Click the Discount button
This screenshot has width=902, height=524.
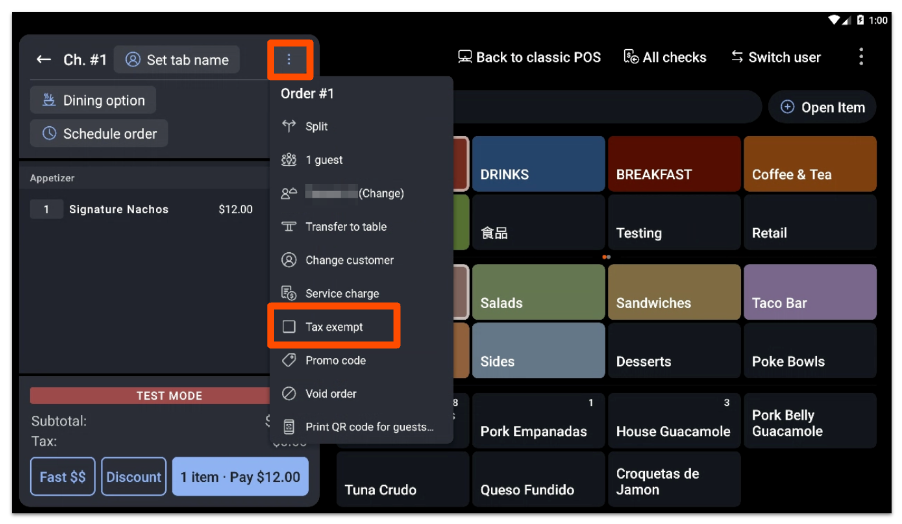(x=133, y=477)
